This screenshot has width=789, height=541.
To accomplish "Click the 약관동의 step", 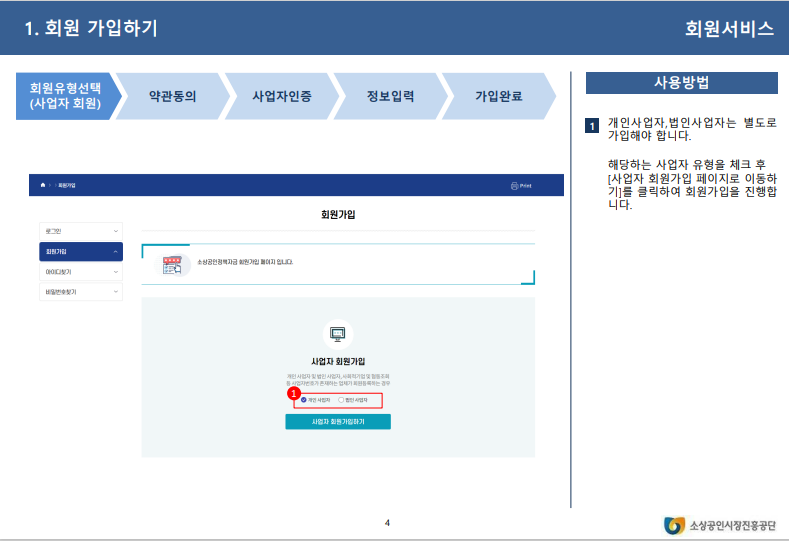I will 173,96.
